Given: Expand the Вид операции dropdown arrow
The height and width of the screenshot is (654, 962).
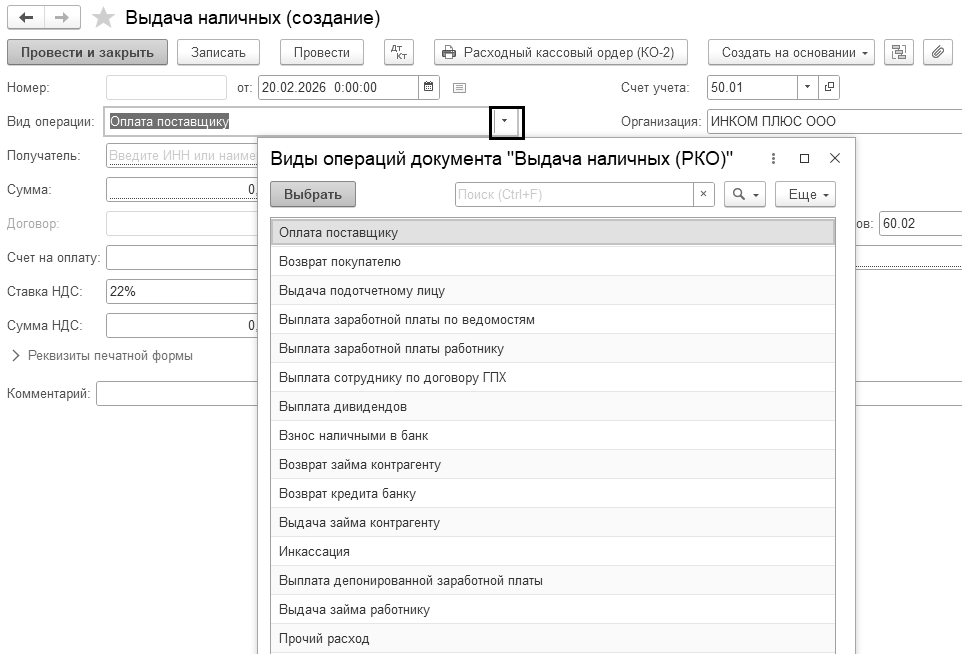Looking at the screenshot, I should (x=505, y=121).
